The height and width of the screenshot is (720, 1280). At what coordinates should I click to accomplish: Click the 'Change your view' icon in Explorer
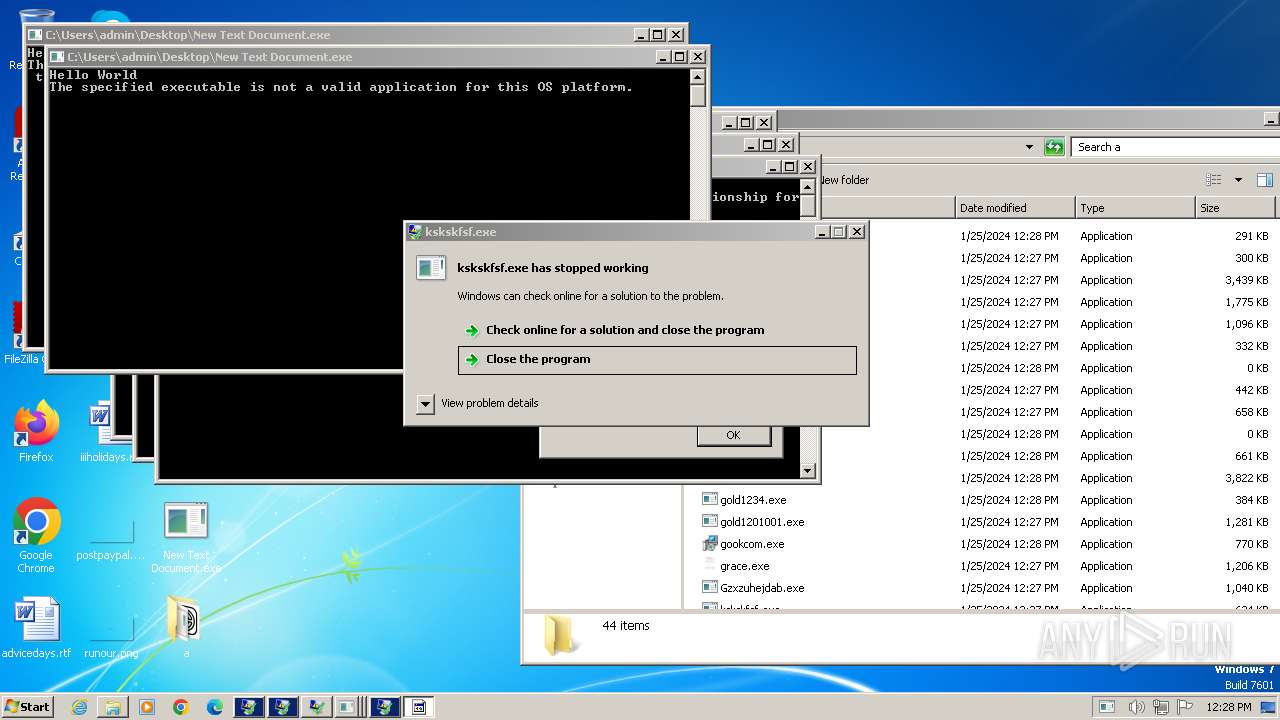[1214, 180]
